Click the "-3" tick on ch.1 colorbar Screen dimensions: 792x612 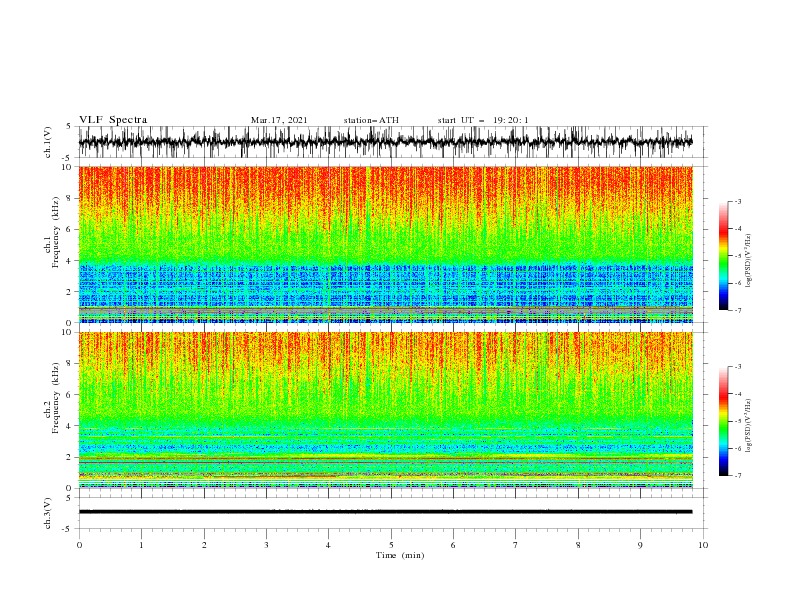pos(738,201)
